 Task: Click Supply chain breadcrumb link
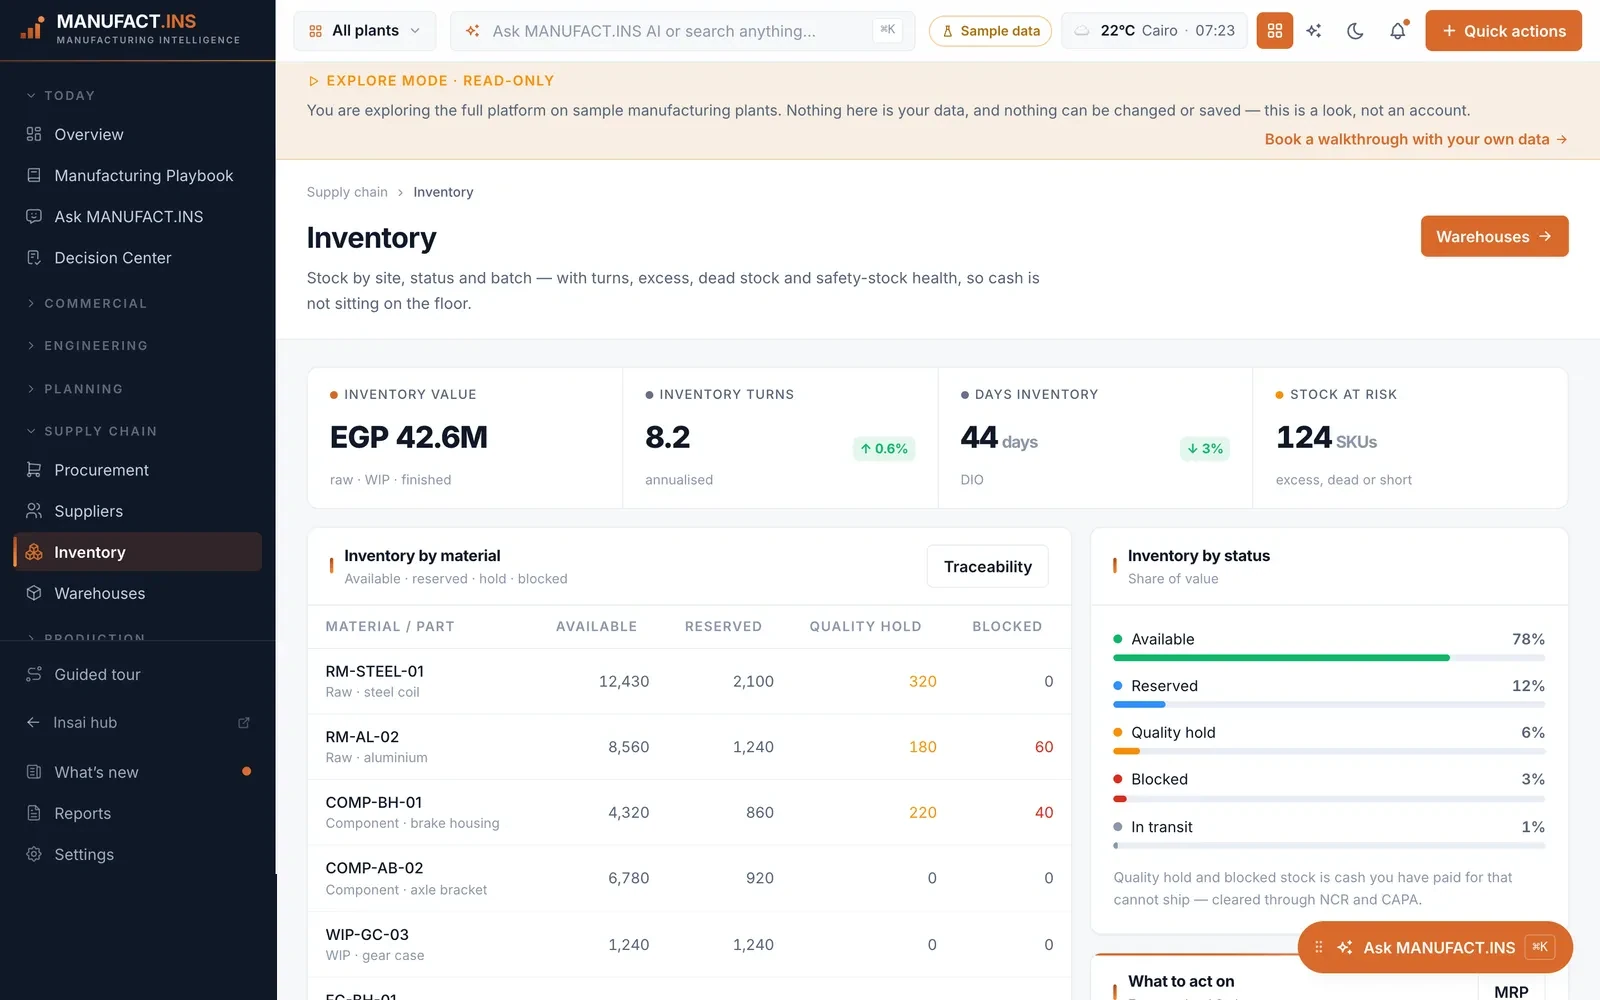point(347,192)
